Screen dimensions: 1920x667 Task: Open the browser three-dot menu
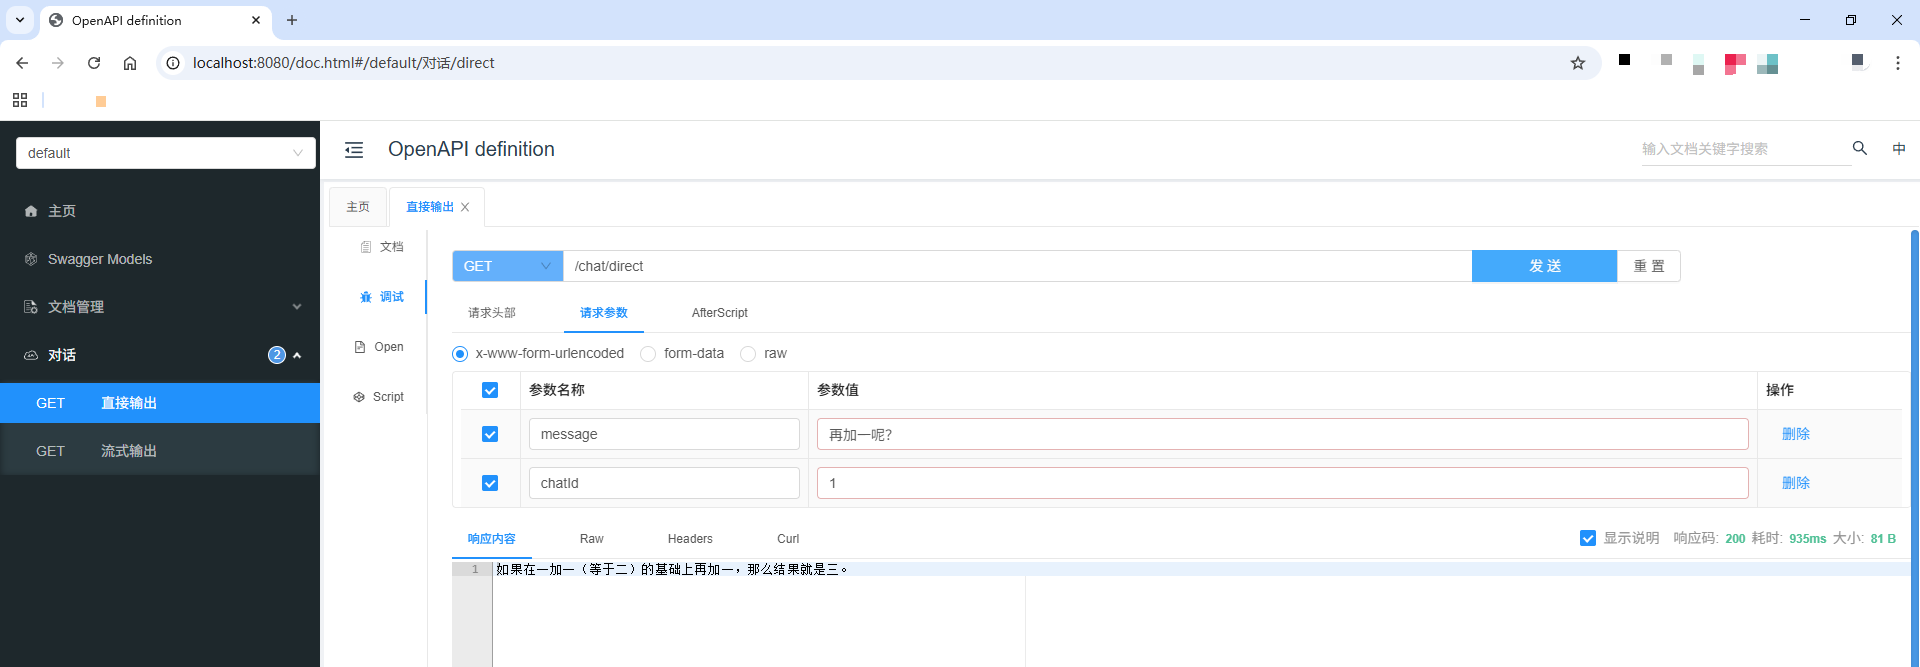point(1898,63)
